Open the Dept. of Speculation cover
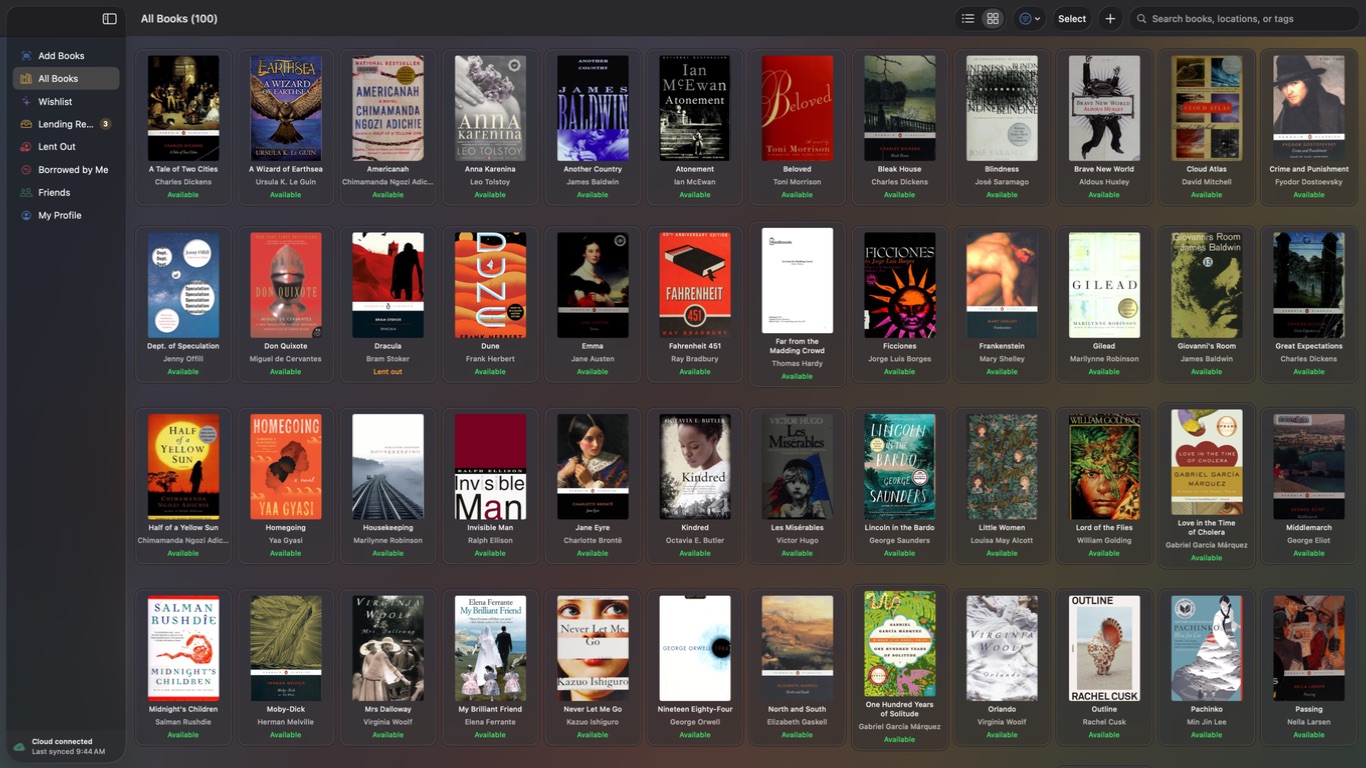This screenshot has width=1366, height=768. (x=183, y=285)
